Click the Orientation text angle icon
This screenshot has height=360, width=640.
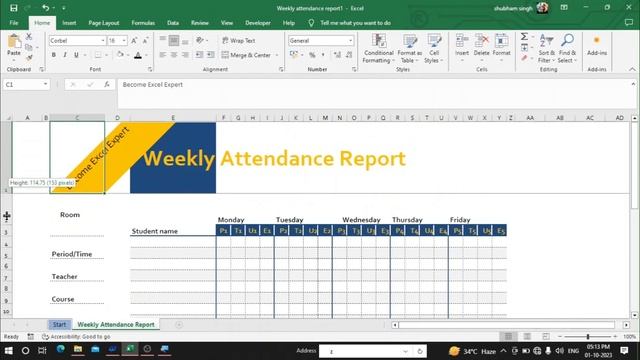200,40
